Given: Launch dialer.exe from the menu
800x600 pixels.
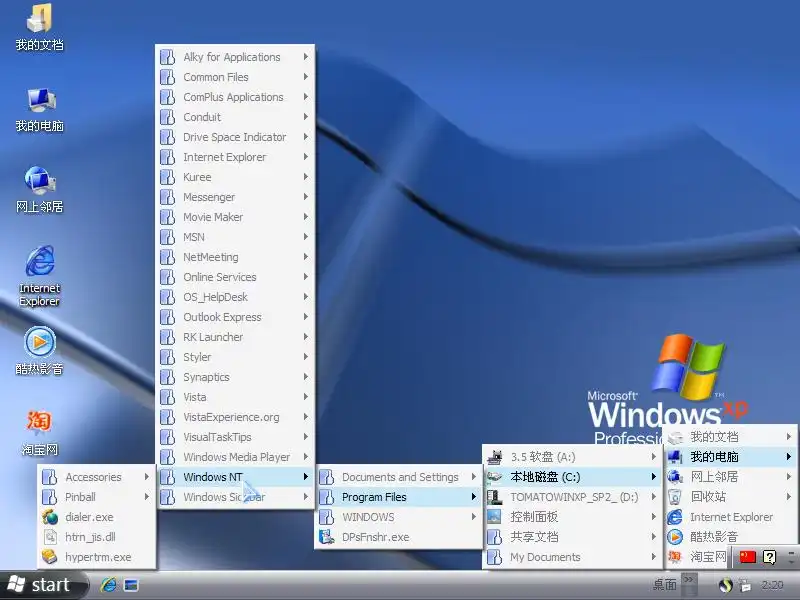Looking at the screenshot, I should click(x=96, y=517).
